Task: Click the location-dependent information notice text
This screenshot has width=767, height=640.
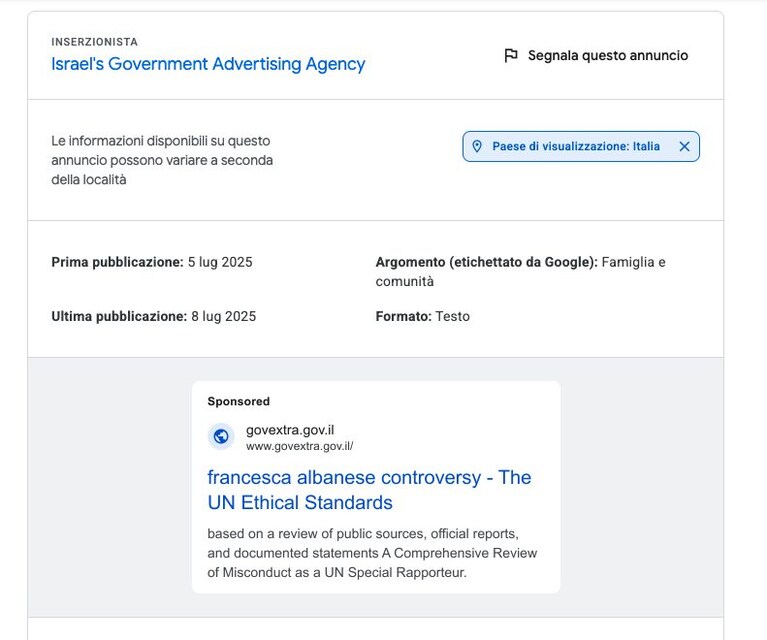Action: click(x=162, y=160)
